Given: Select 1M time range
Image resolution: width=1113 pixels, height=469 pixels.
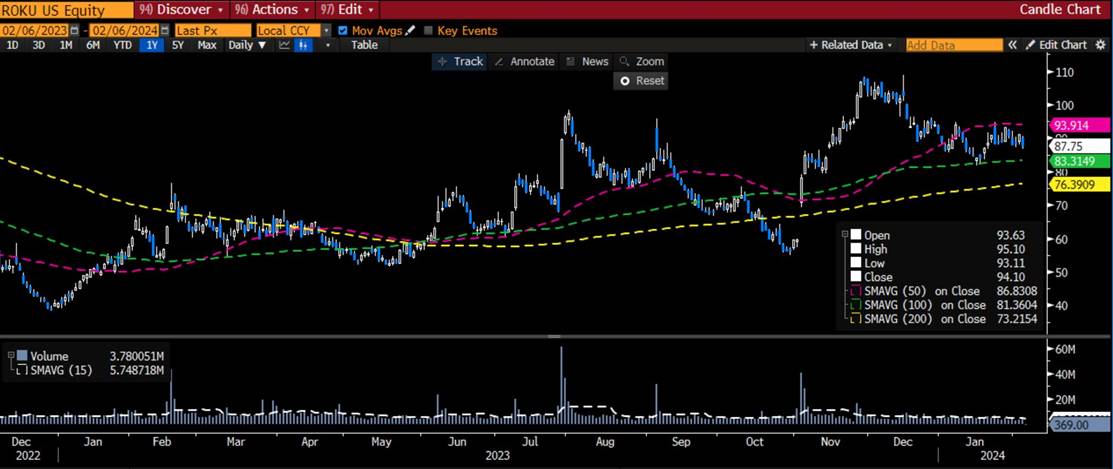Looking at the screenshot, I should pos(65,45).
